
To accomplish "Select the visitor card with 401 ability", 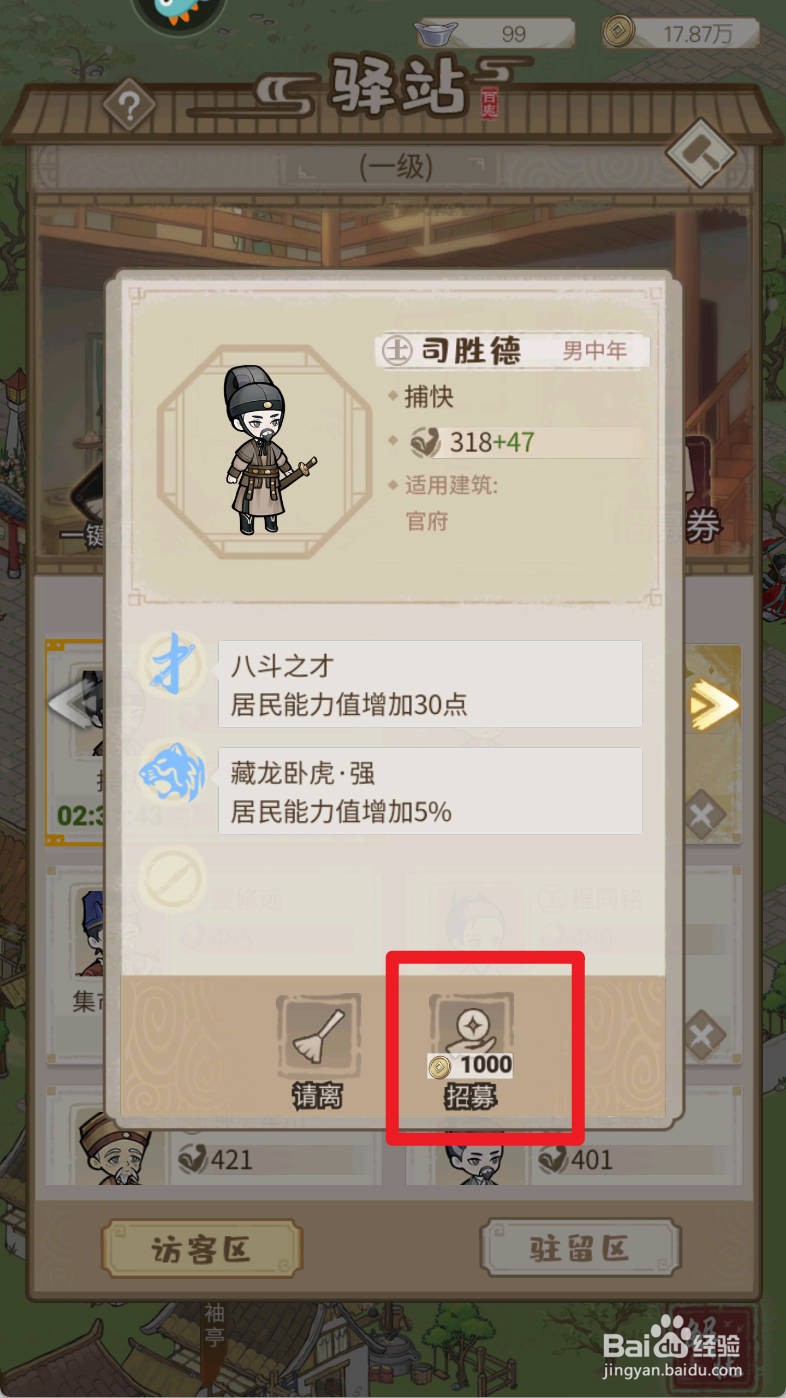I will coord(574,1138).
